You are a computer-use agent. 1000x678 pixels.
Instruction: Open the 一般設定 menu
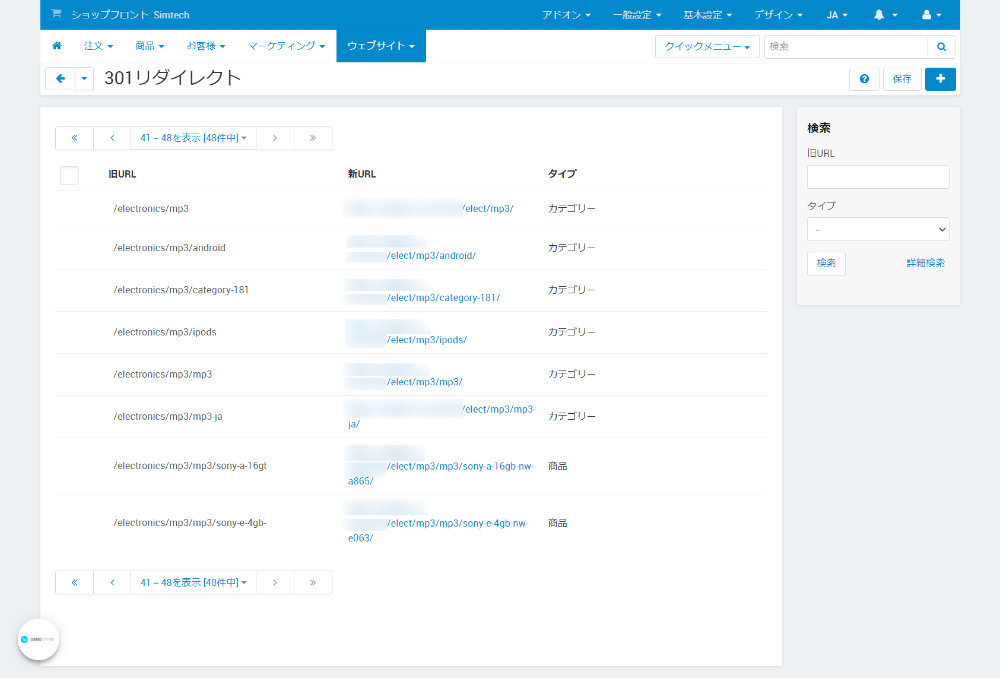636,15
